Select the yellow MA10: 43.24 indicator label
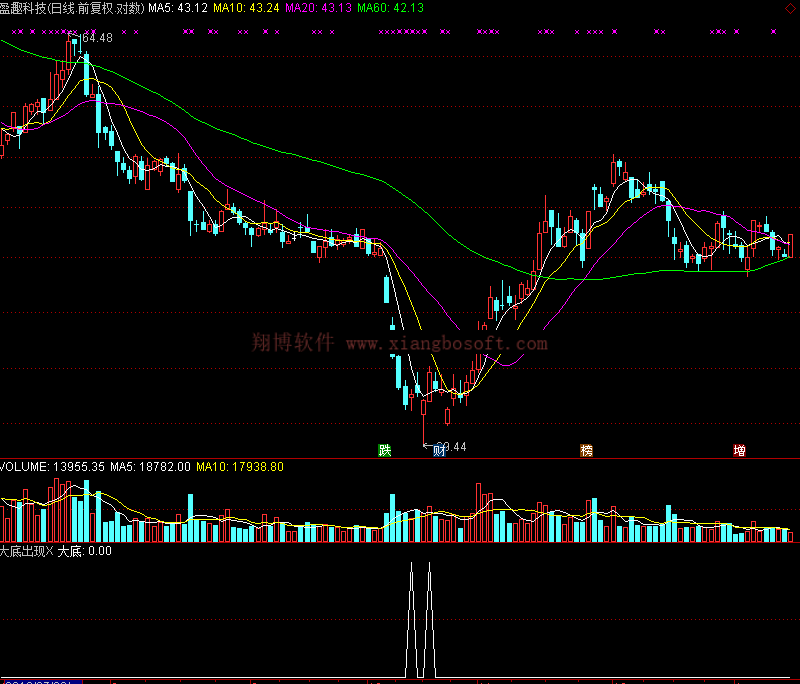The width and height of the screenshot is (800, 684). pyautogui.click(x=246, y=8)
